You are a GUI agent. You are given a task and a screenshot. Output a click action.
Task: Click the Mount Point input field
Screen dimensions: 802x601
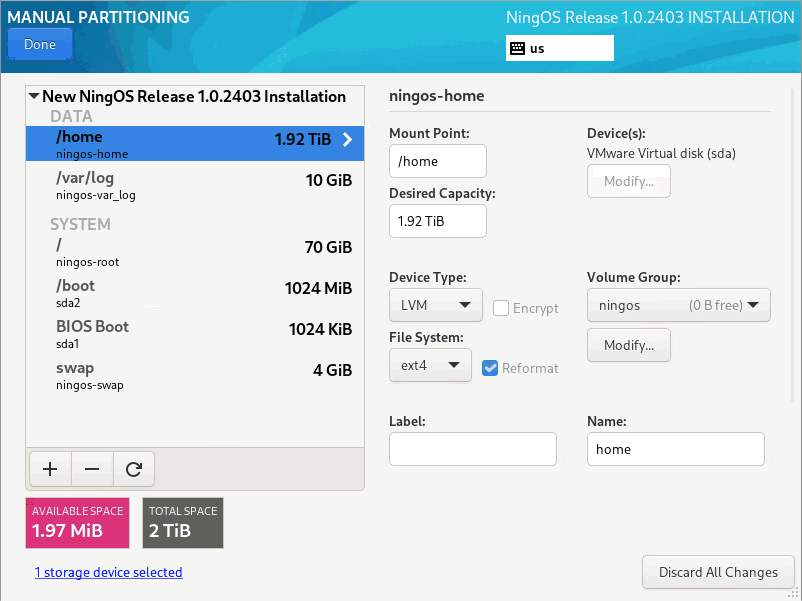click(438, 161)
